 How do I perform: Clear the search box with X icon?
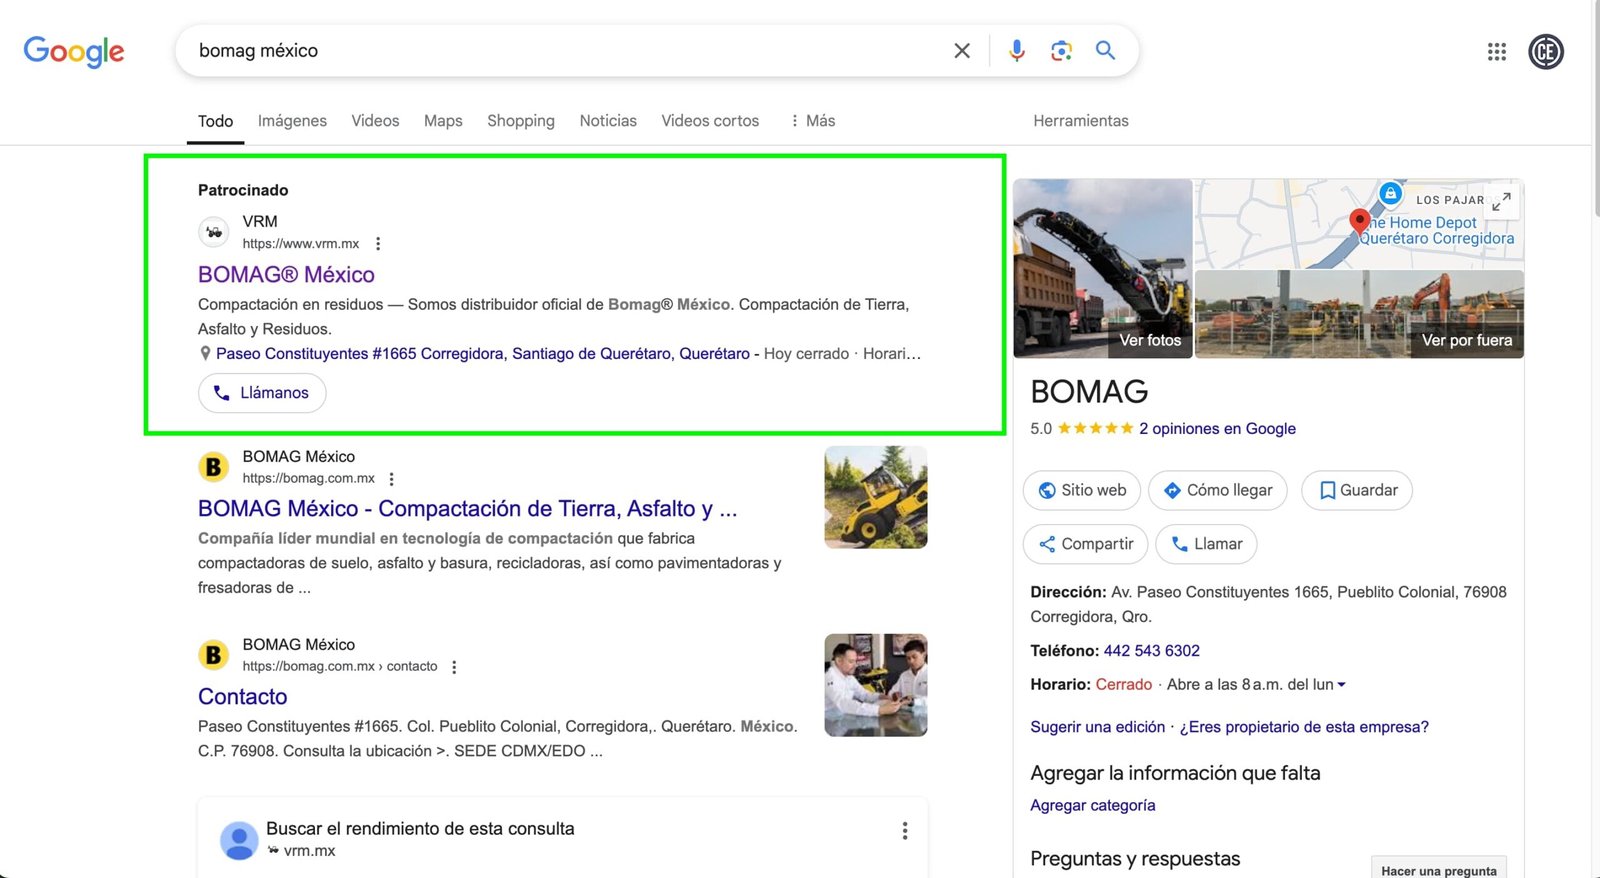tap(962, 51)
